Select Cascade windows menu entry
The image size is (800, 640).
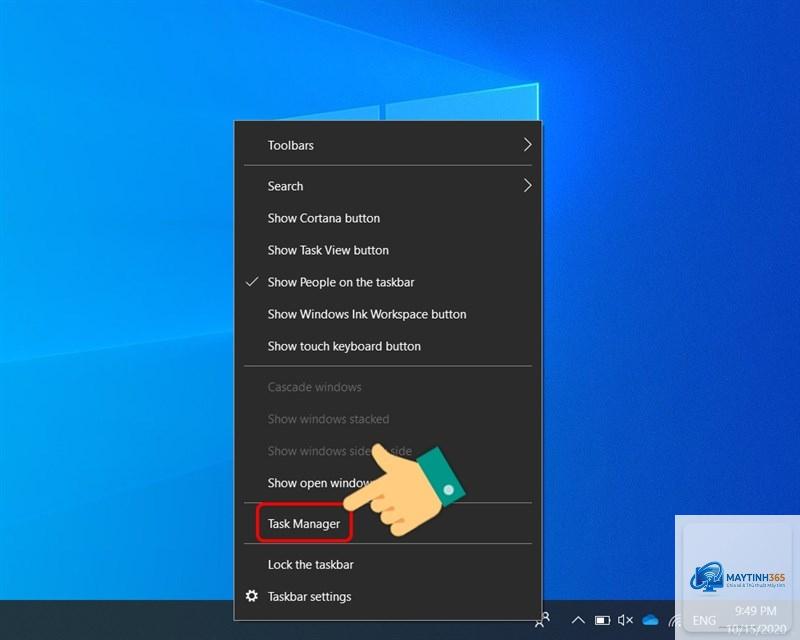click(388, 387)
